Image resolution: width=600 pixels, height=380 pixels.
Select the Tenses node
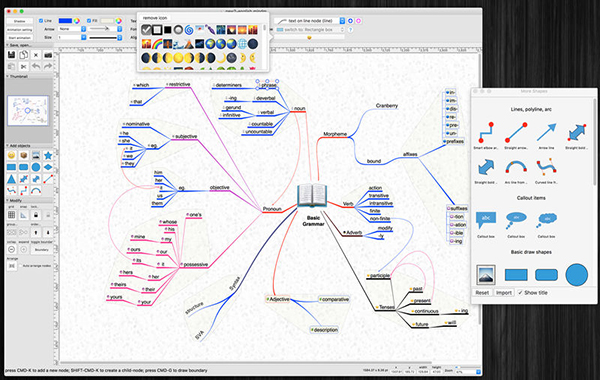[386, 307]
